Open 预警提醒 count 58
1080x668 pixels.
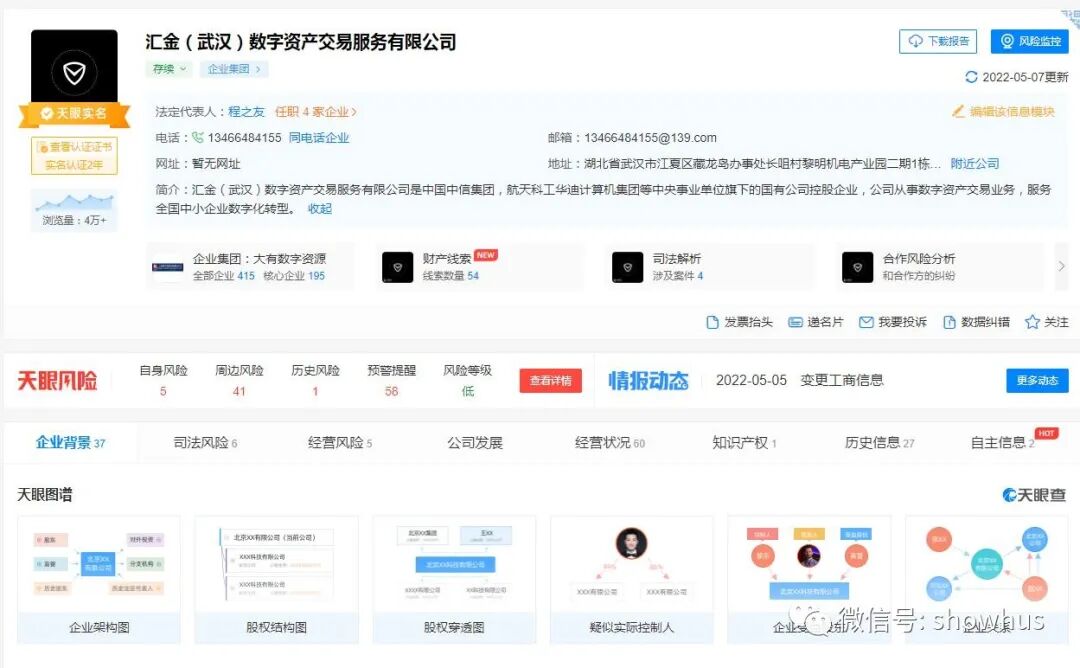(391, 391)
